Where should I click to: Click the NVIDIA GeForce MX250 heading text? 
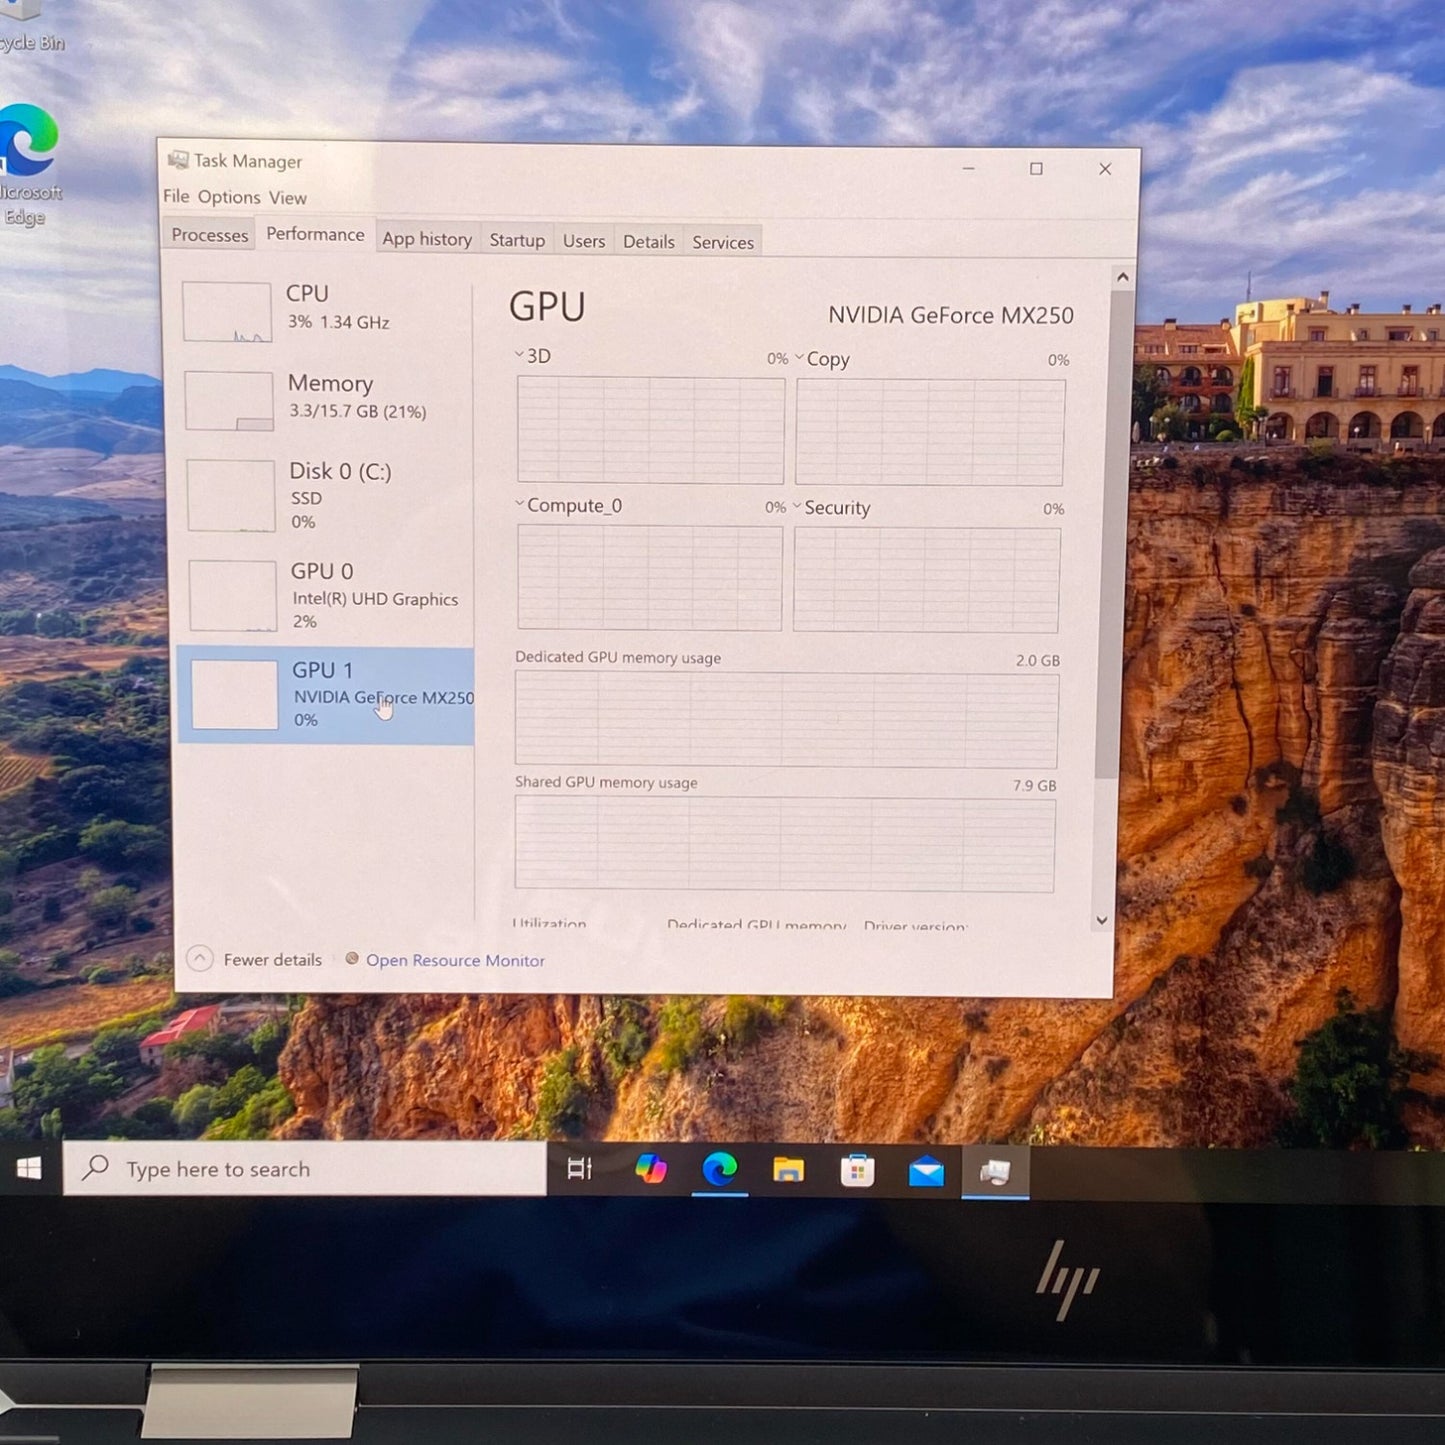coord(951,315)
